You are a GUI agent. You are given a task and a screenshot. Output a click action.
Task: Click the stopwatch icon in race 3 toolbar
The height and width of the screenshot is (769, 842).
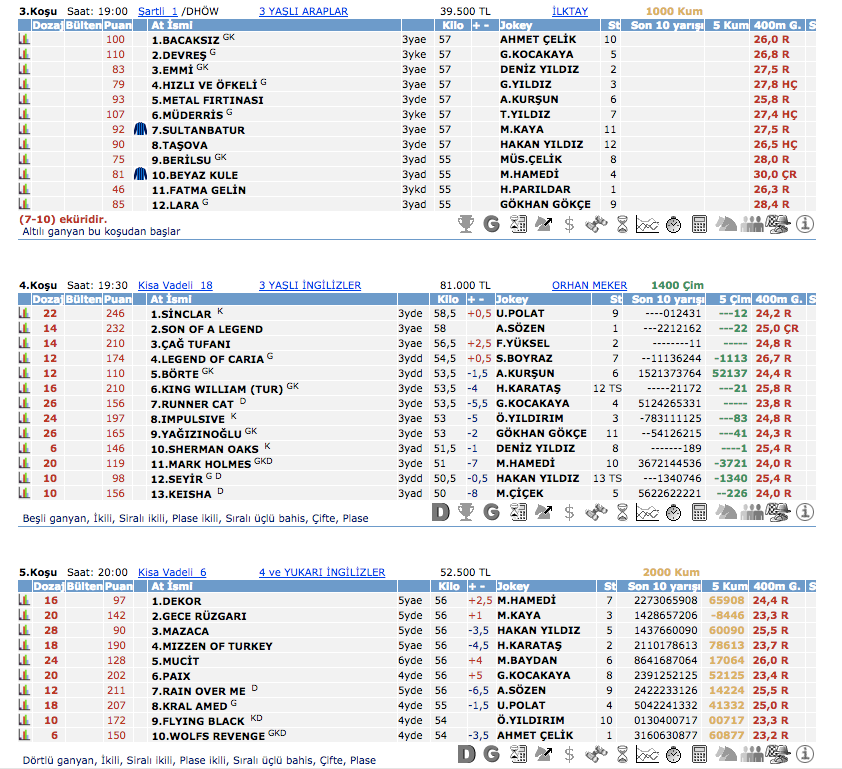pyautogui.click(x=674, y=224)
